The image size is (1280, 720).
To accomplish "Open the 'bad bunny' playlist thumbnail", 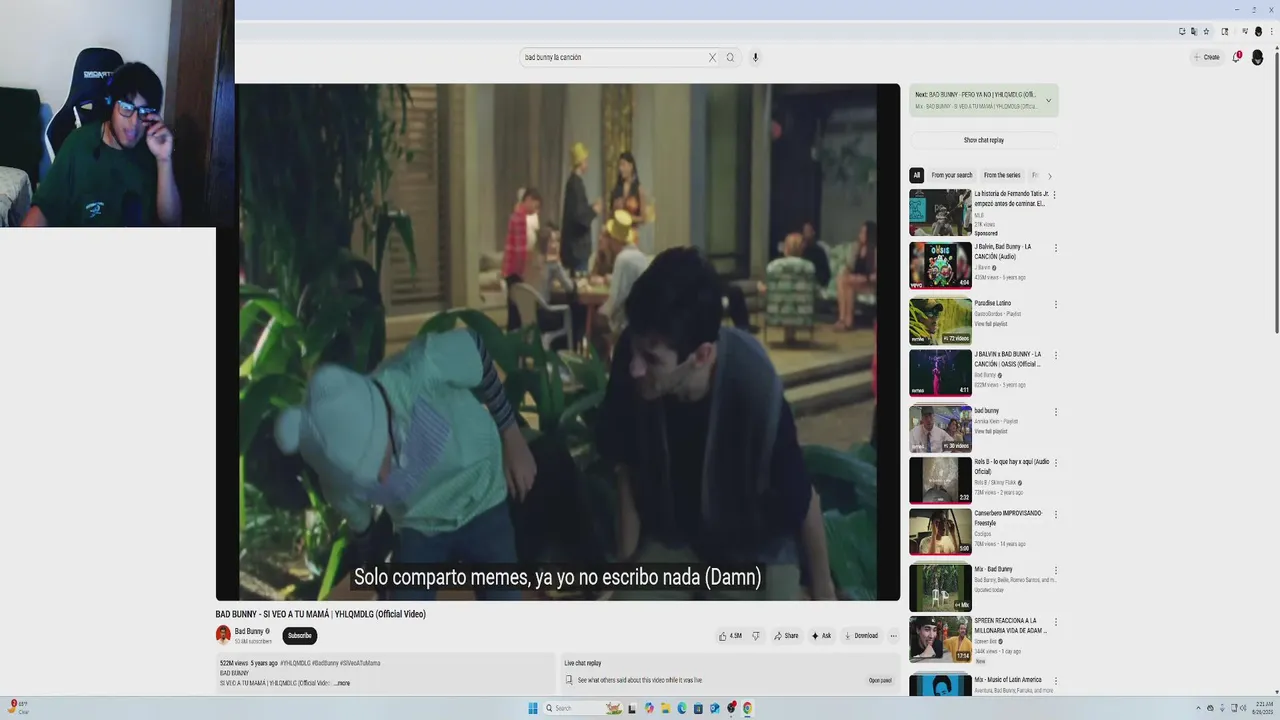I will [x=940, y=429].
